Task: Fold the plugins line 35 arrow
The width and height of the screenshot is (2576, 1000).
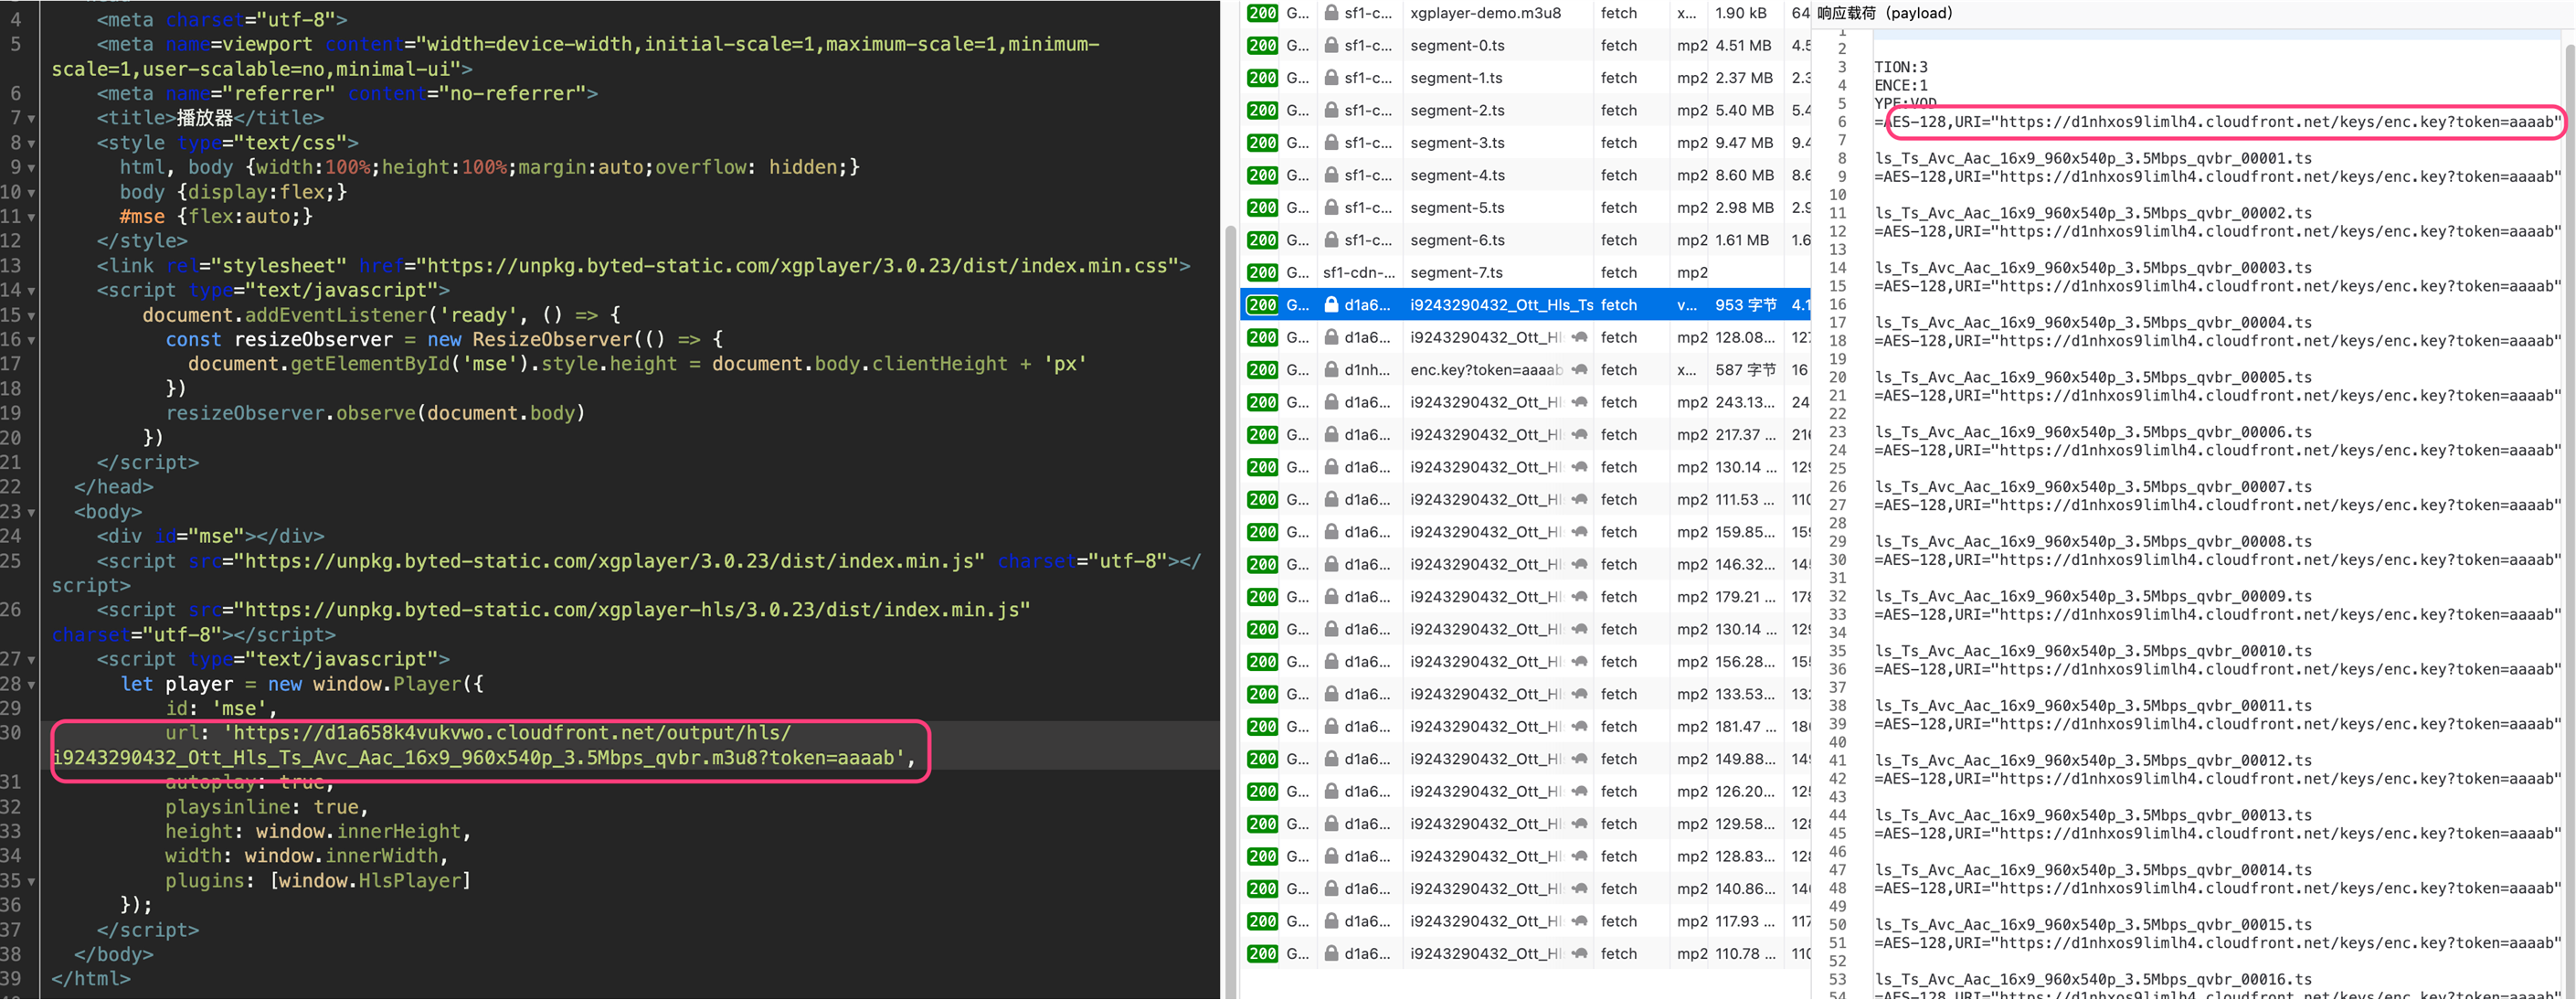Action: [31, 882]
